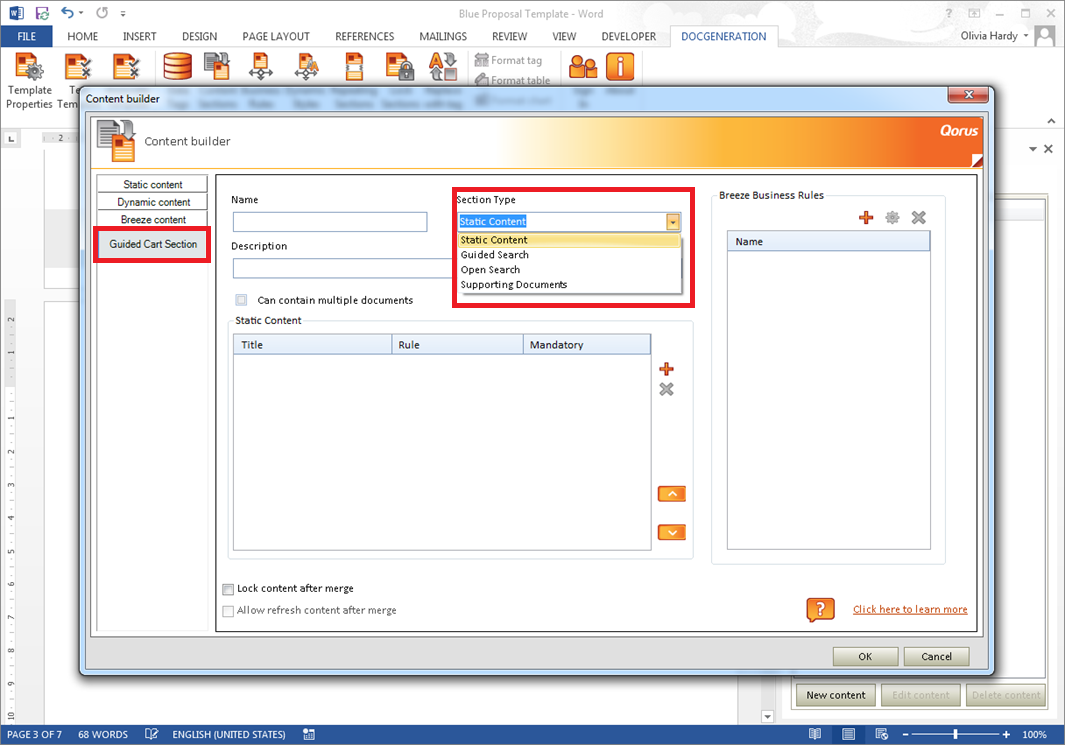Viewport: 1065px width, 745px height.
Task: Click the two-users sign-in ribbon icon
Action: 583,67
